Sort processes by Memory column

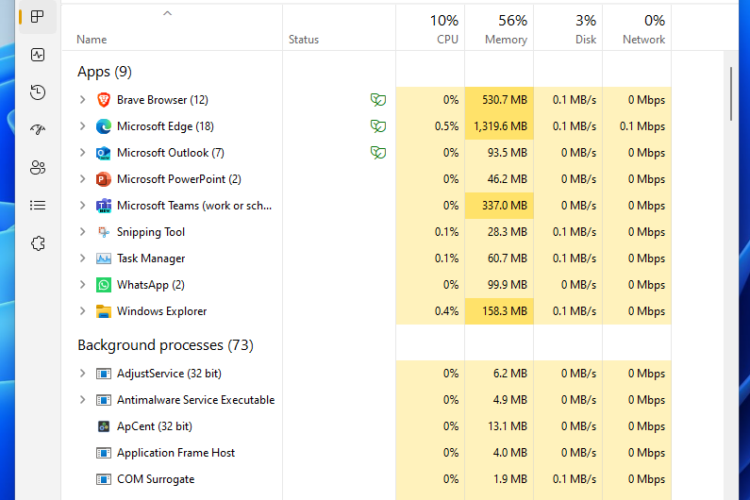coord(499,29)
